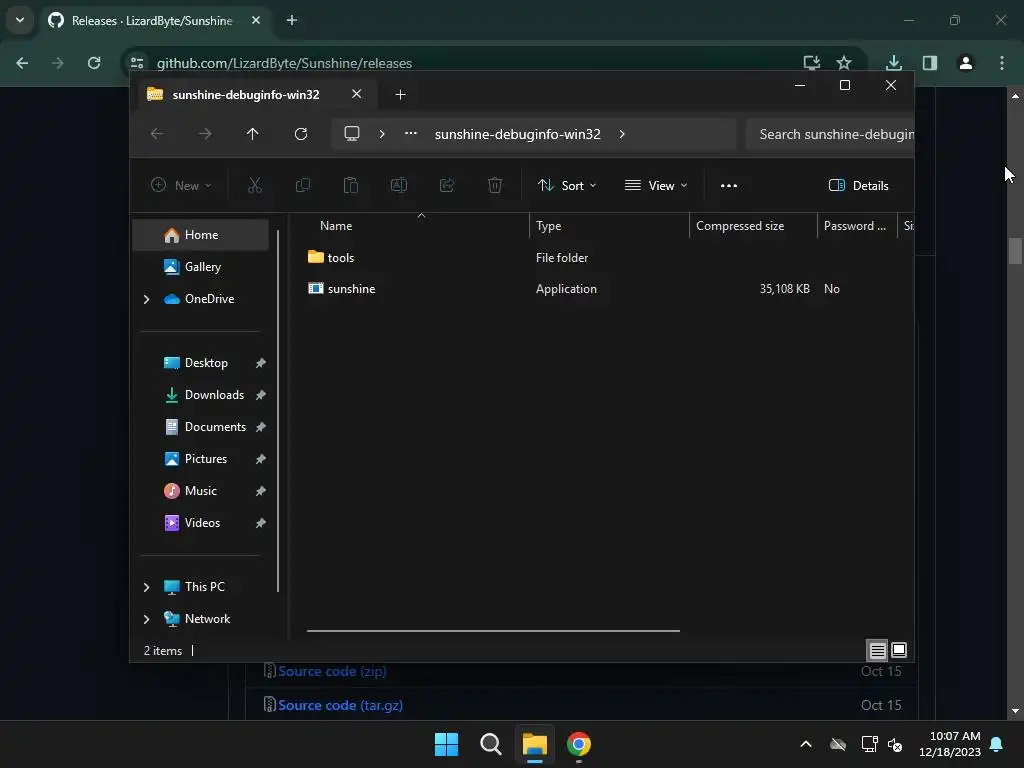
Task: Open the Sort dropdown menu
Action: (567, 185)
